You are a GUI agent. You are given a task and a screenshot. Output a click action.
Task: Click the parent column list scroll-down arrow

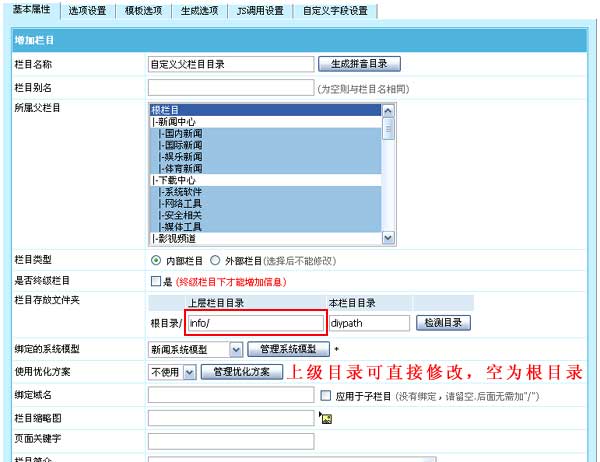coord(388,238)
